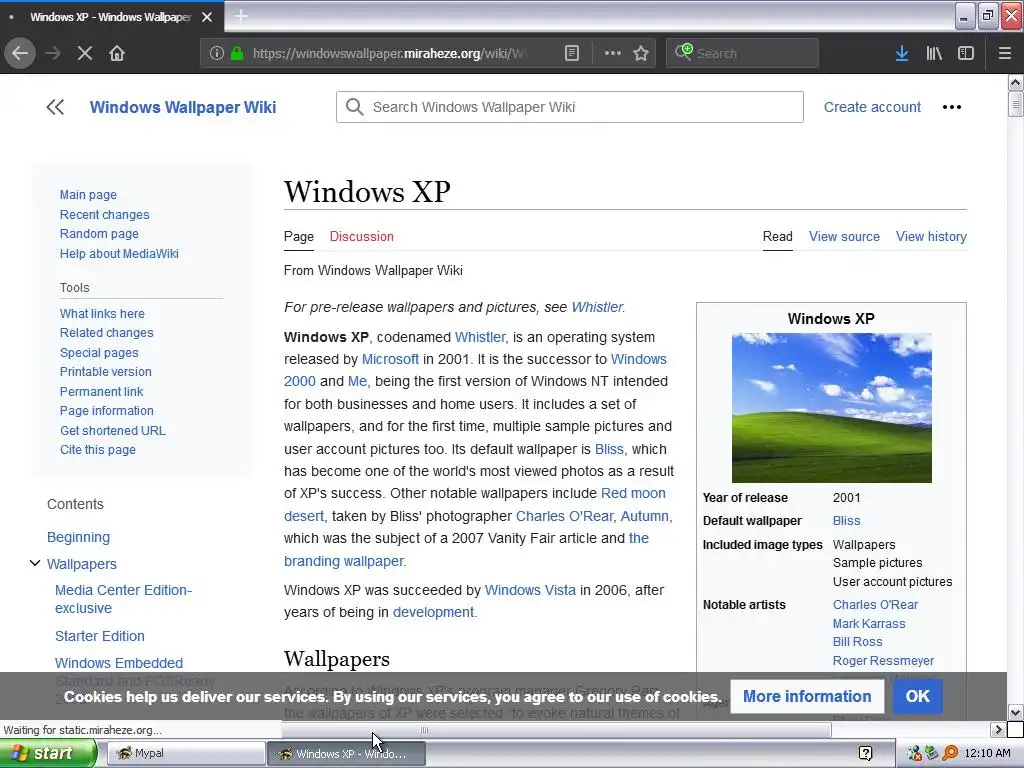This screenshot has height=768, width=1024.
Task: Go to Windows Wallpaper Wiki home title
Action: [183, 107]
